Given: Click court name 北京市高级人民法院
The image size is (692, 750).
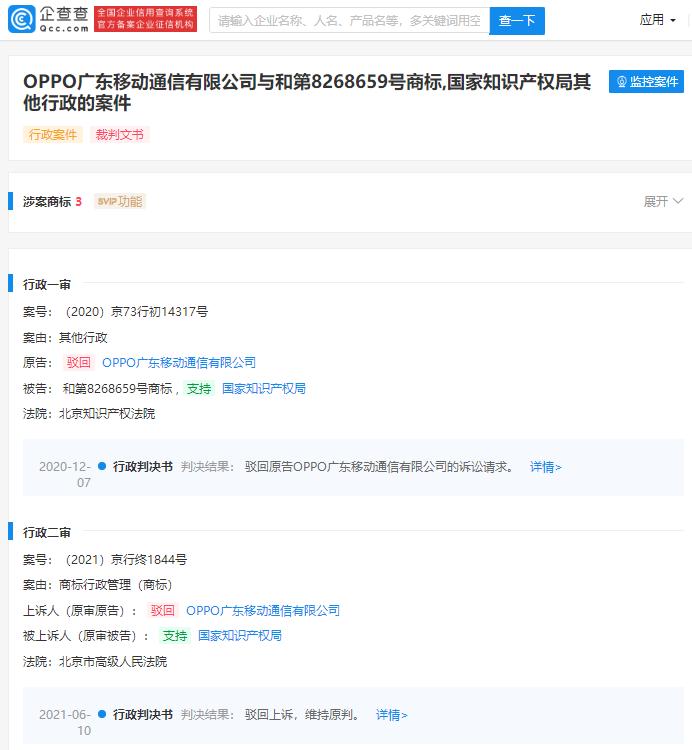Looking at the screenshot, I should pos(113,662).
